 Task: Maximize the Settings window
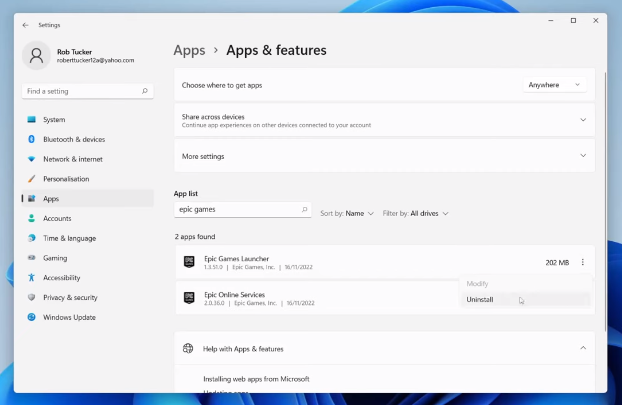[x=573, y=21]
